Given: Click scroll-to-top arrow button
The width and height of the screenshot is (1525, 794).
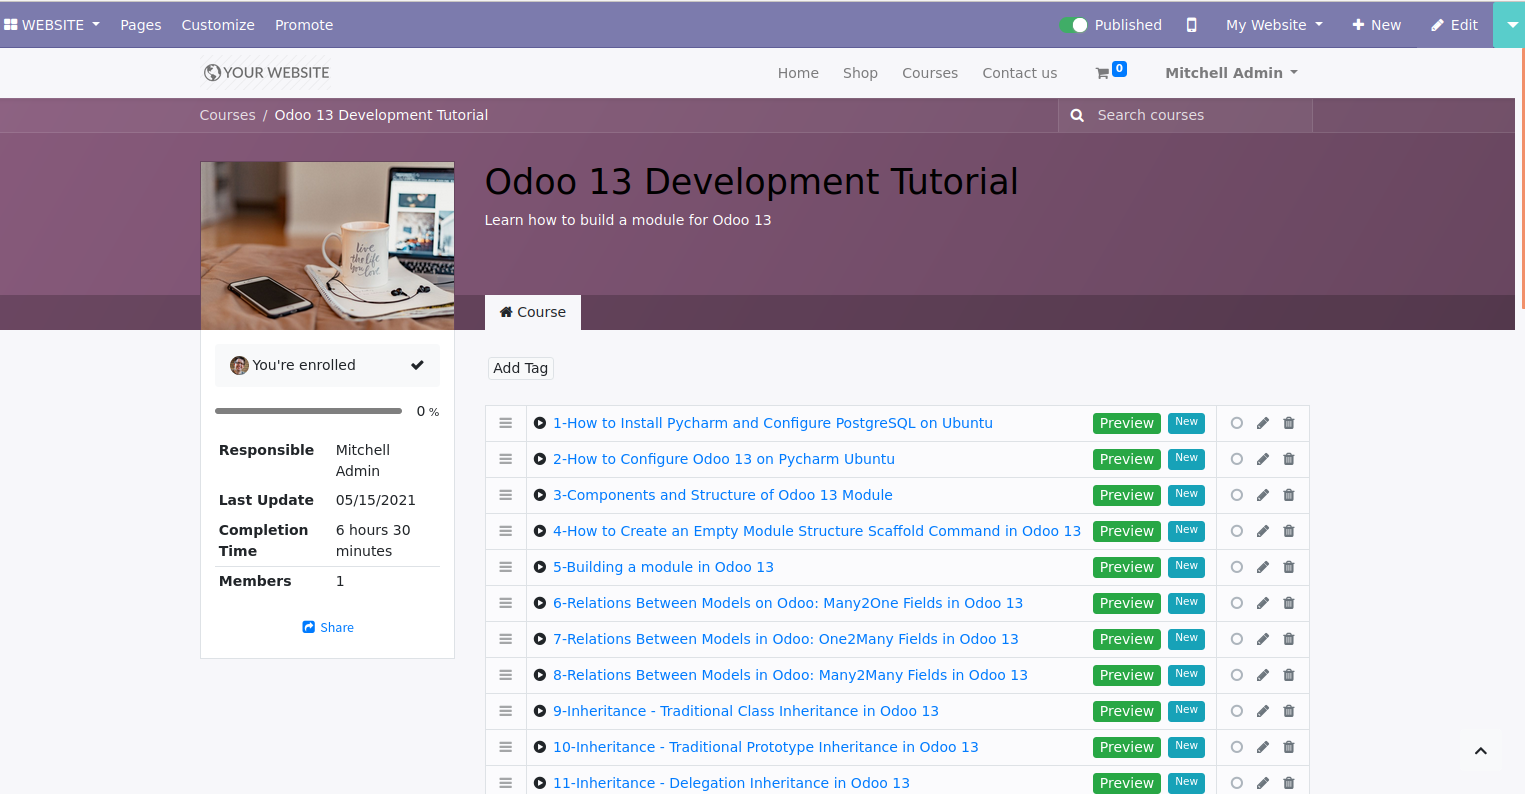Looking at the screenshot, I should coord(1481,751).
